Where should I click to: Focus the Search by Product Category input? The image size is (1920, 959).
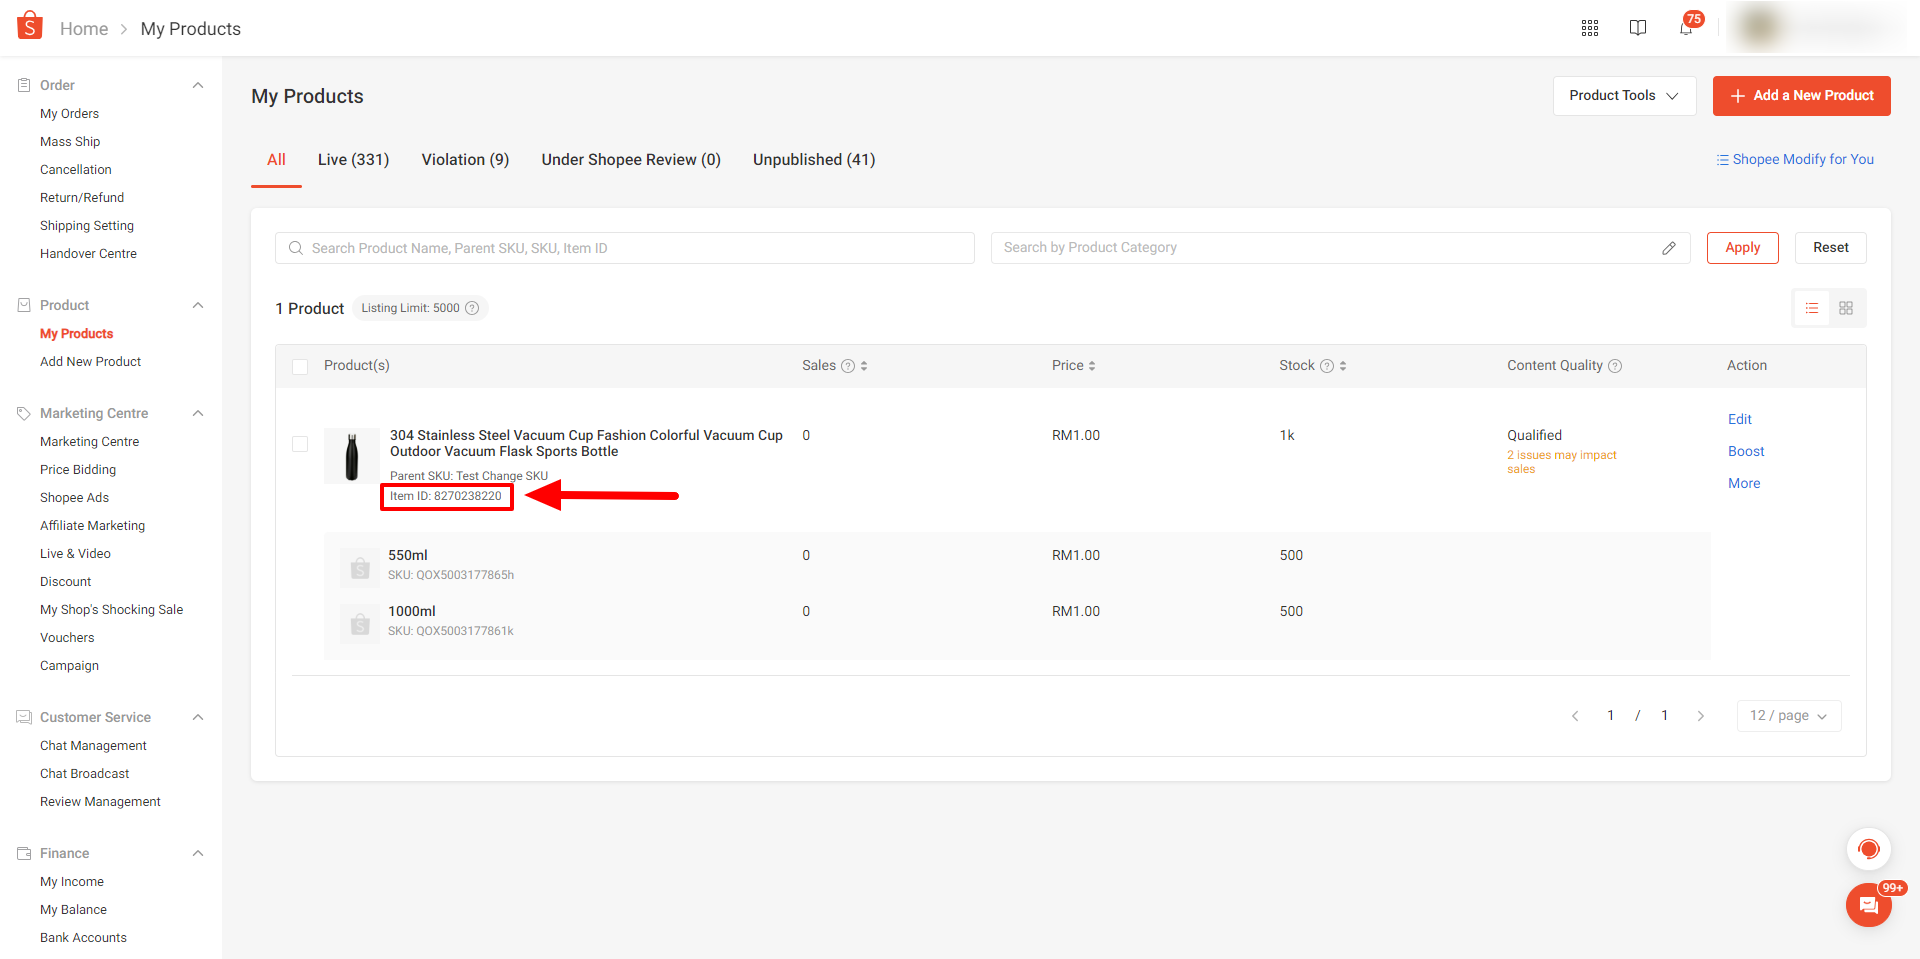coord(1341,248)
